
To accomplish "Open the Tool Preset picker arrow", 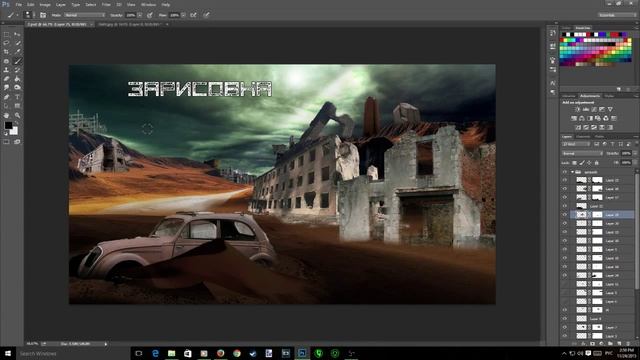I will pyautogui.click(x=17, y=15).
